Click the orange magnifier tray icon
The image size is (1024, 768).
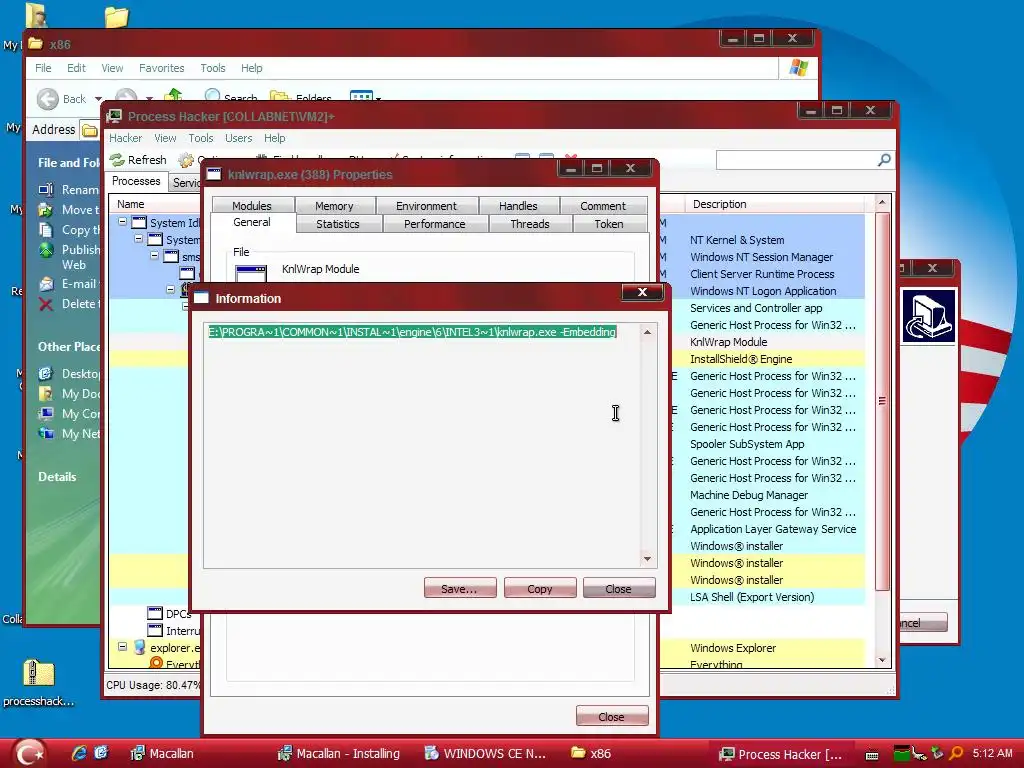click(x=956, y=754)
